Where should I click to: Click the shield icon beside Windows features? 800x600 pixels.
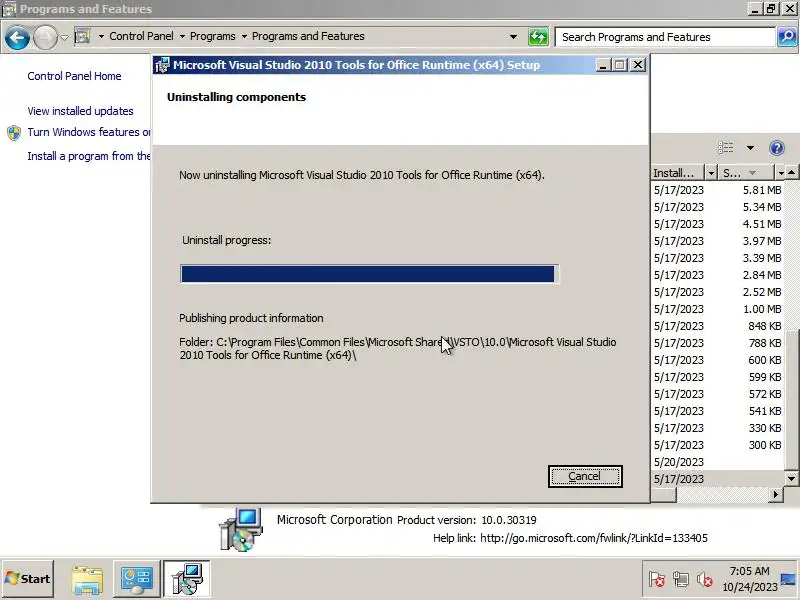(x=14, y=133)
